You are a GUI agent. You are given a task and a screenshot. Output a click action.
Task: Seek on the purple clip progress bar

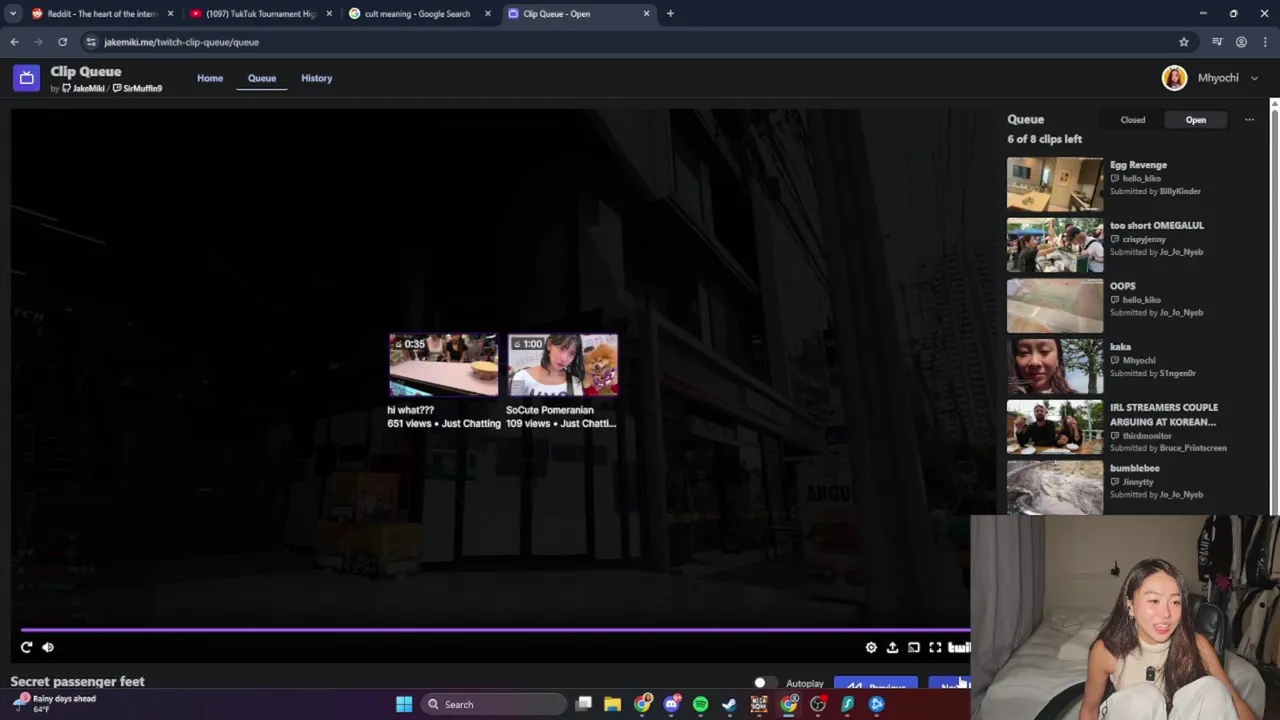tap(495, 630)
